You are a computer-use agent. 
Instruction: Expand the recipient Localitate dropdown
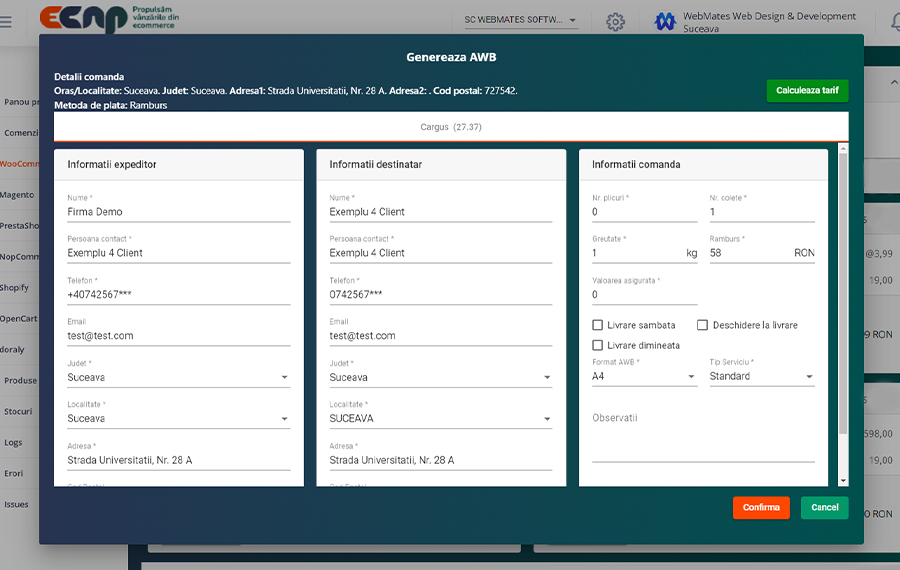click(x=440, y=419)
